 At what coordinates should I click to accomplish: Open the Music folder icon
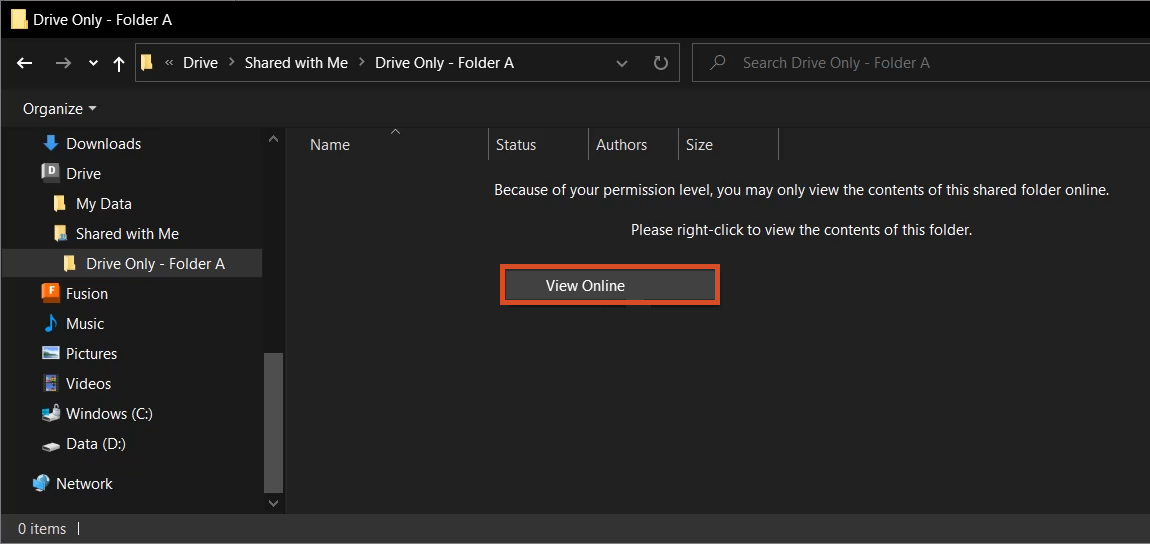51,323
